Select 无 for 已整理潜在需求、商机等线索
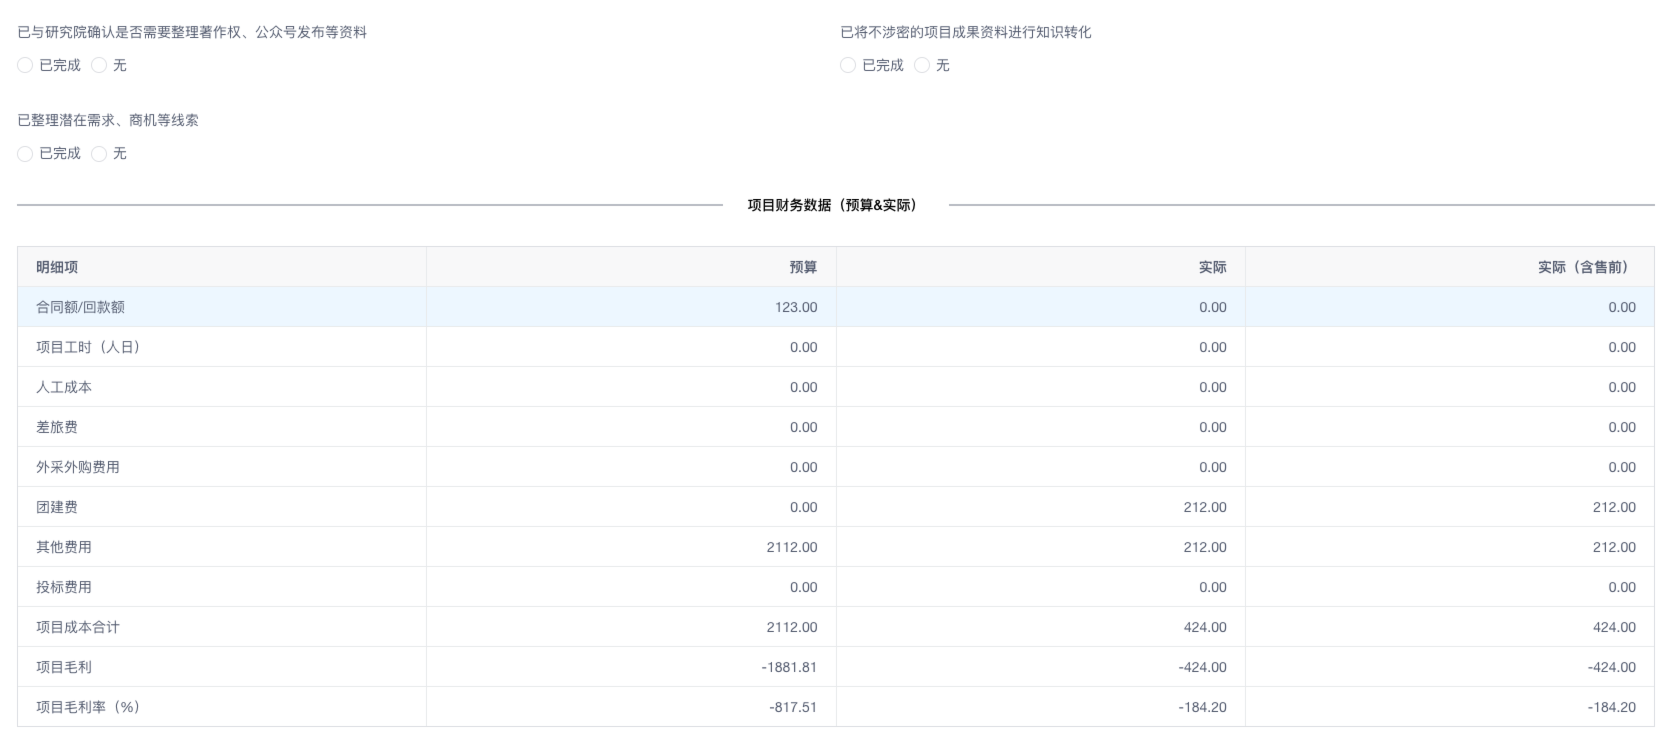Screen dimensions: 1670x751 click(x=99, y=154)
